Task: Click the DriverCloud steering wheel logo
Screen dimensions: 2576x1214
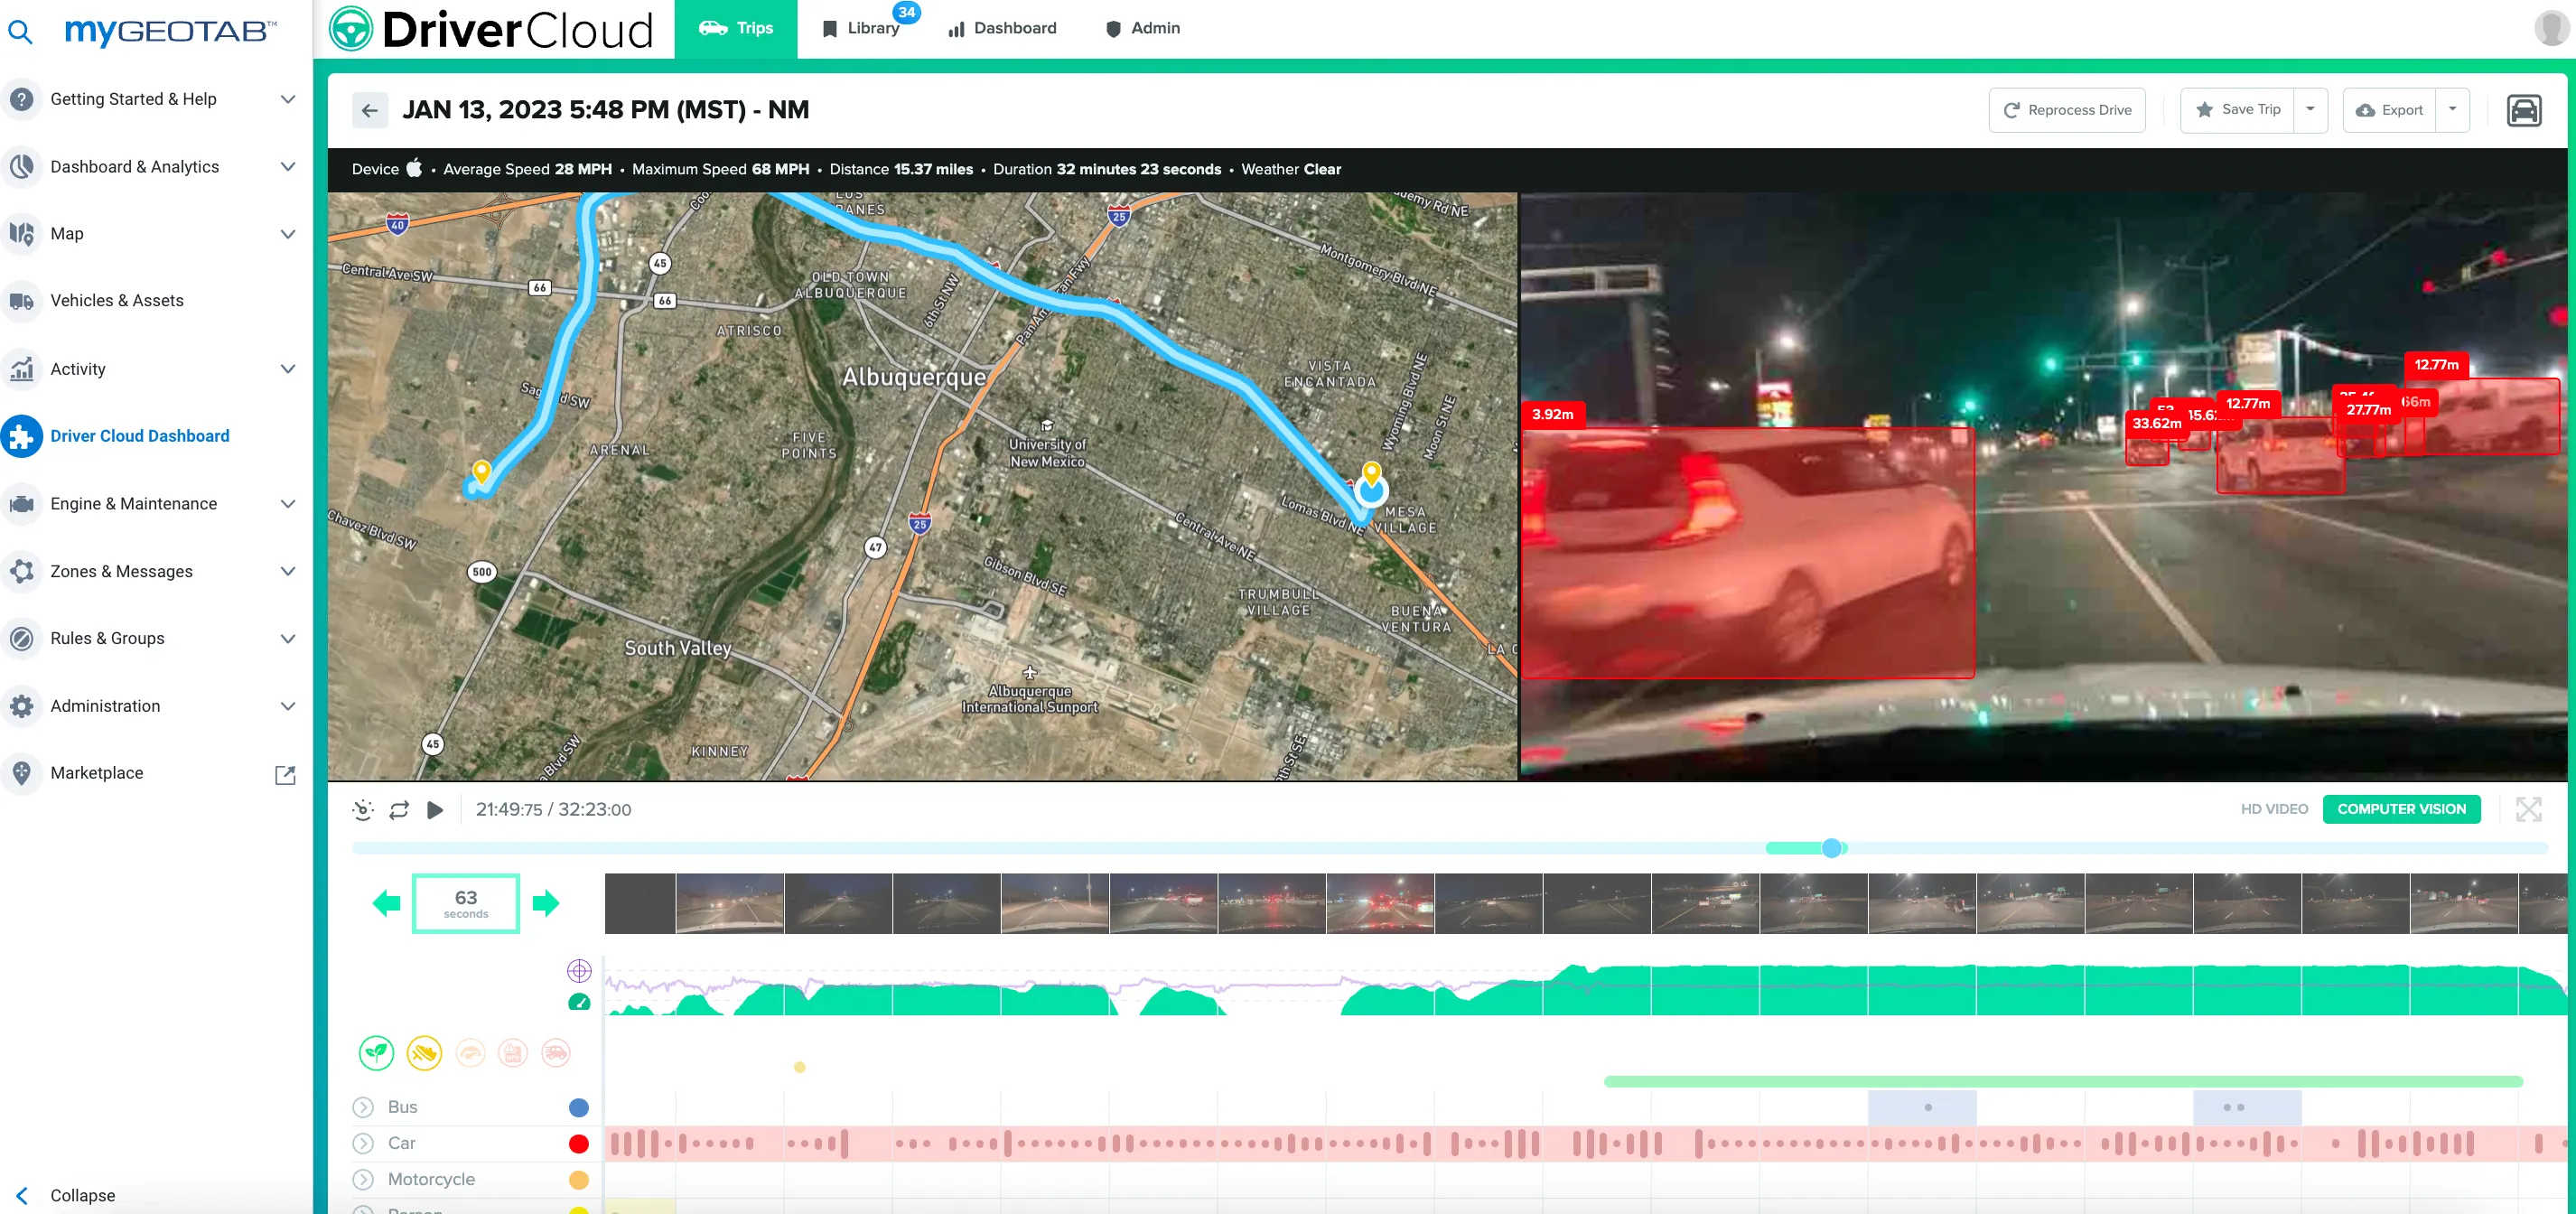Action: (351, 28)
